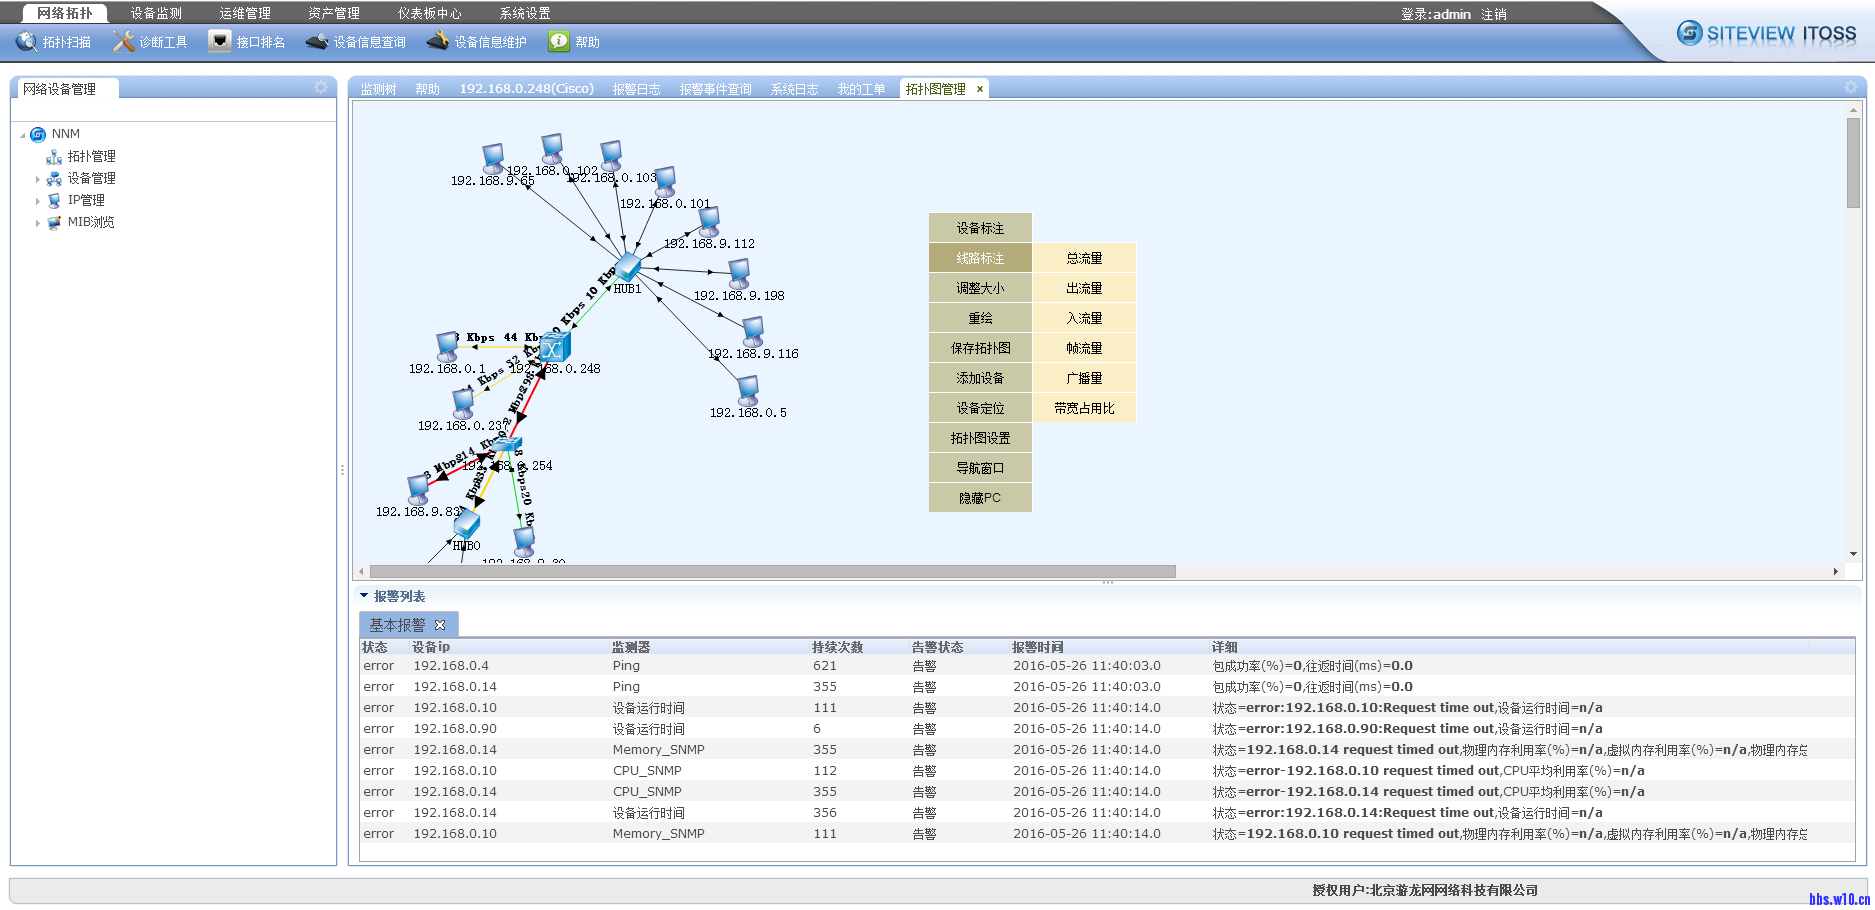Select the HUB1 switch node in topology
Image resolution: width=1875 pixels, height=910 pixels.
click(628, 267)
